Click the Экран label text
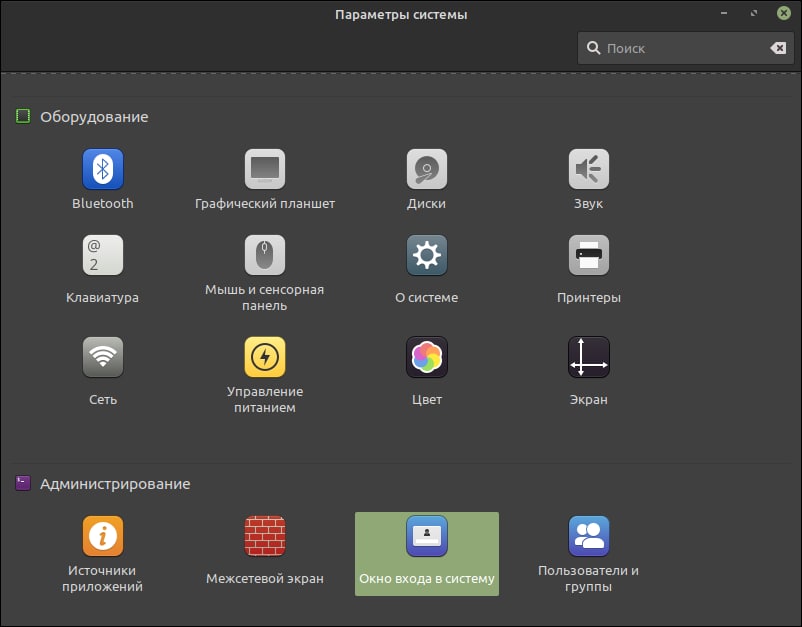The width and height of the screenshot is (802, 627). [589, 399]
